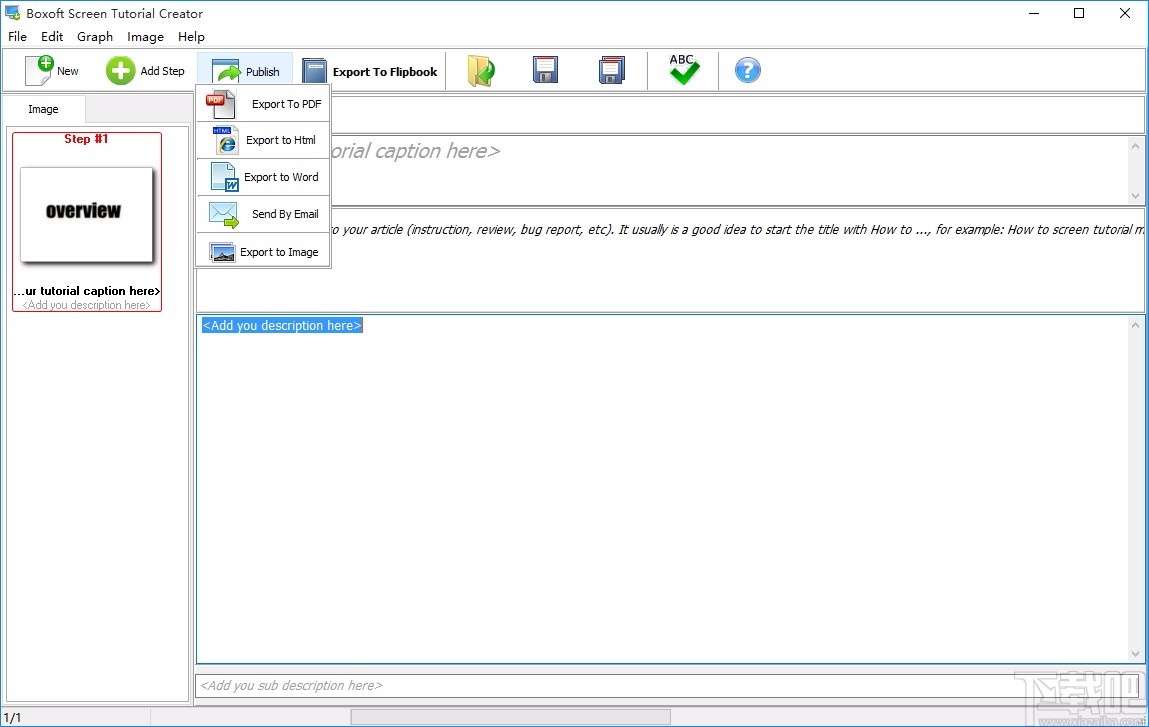1149x727 pixels.
Task: Create a new tutorial project
Action: [x=52, y=70]
